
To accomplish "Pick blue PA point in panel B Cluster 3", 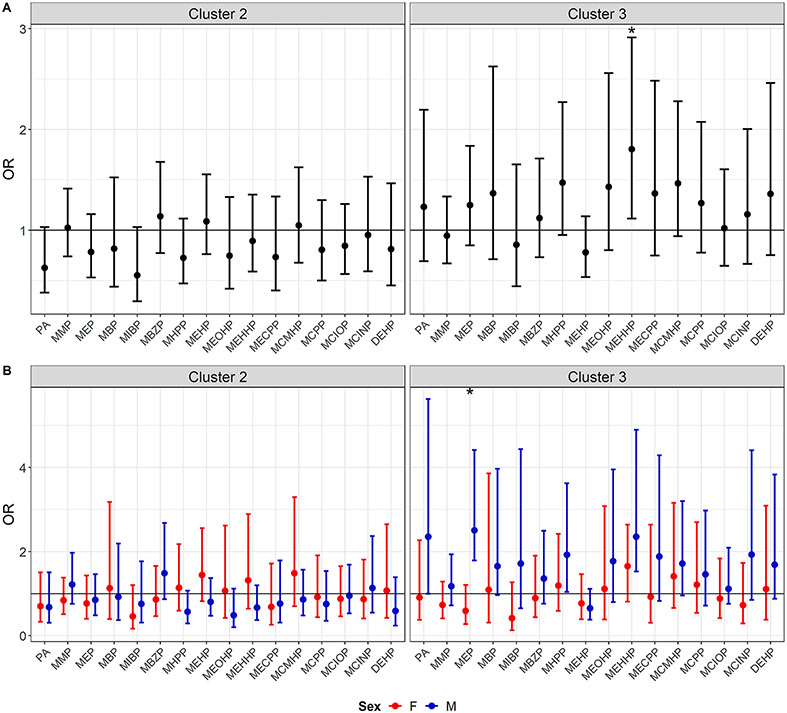I will 429,537.
